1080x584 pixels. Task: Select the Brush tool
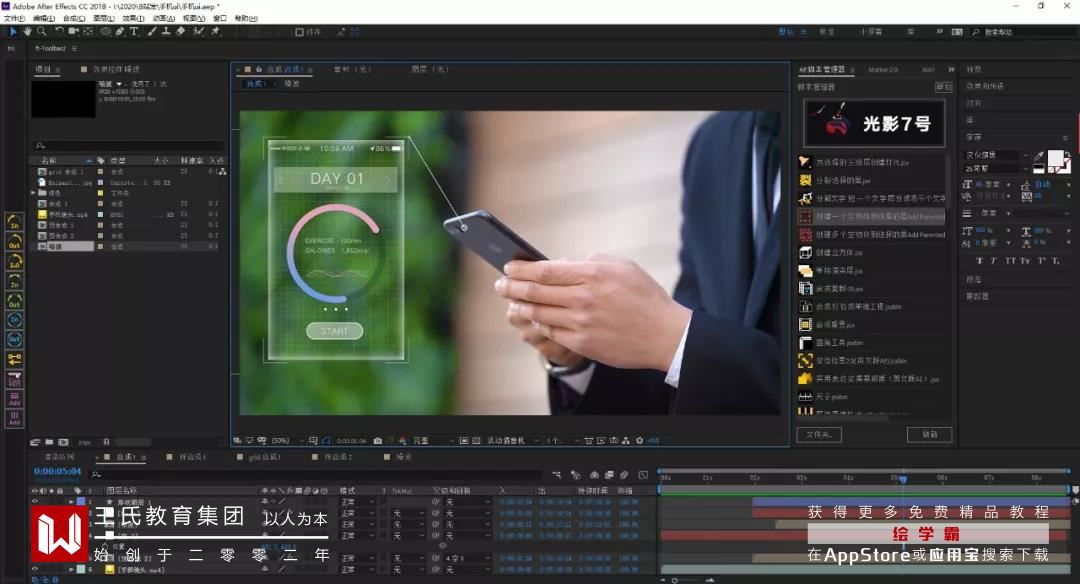(152, 32)
